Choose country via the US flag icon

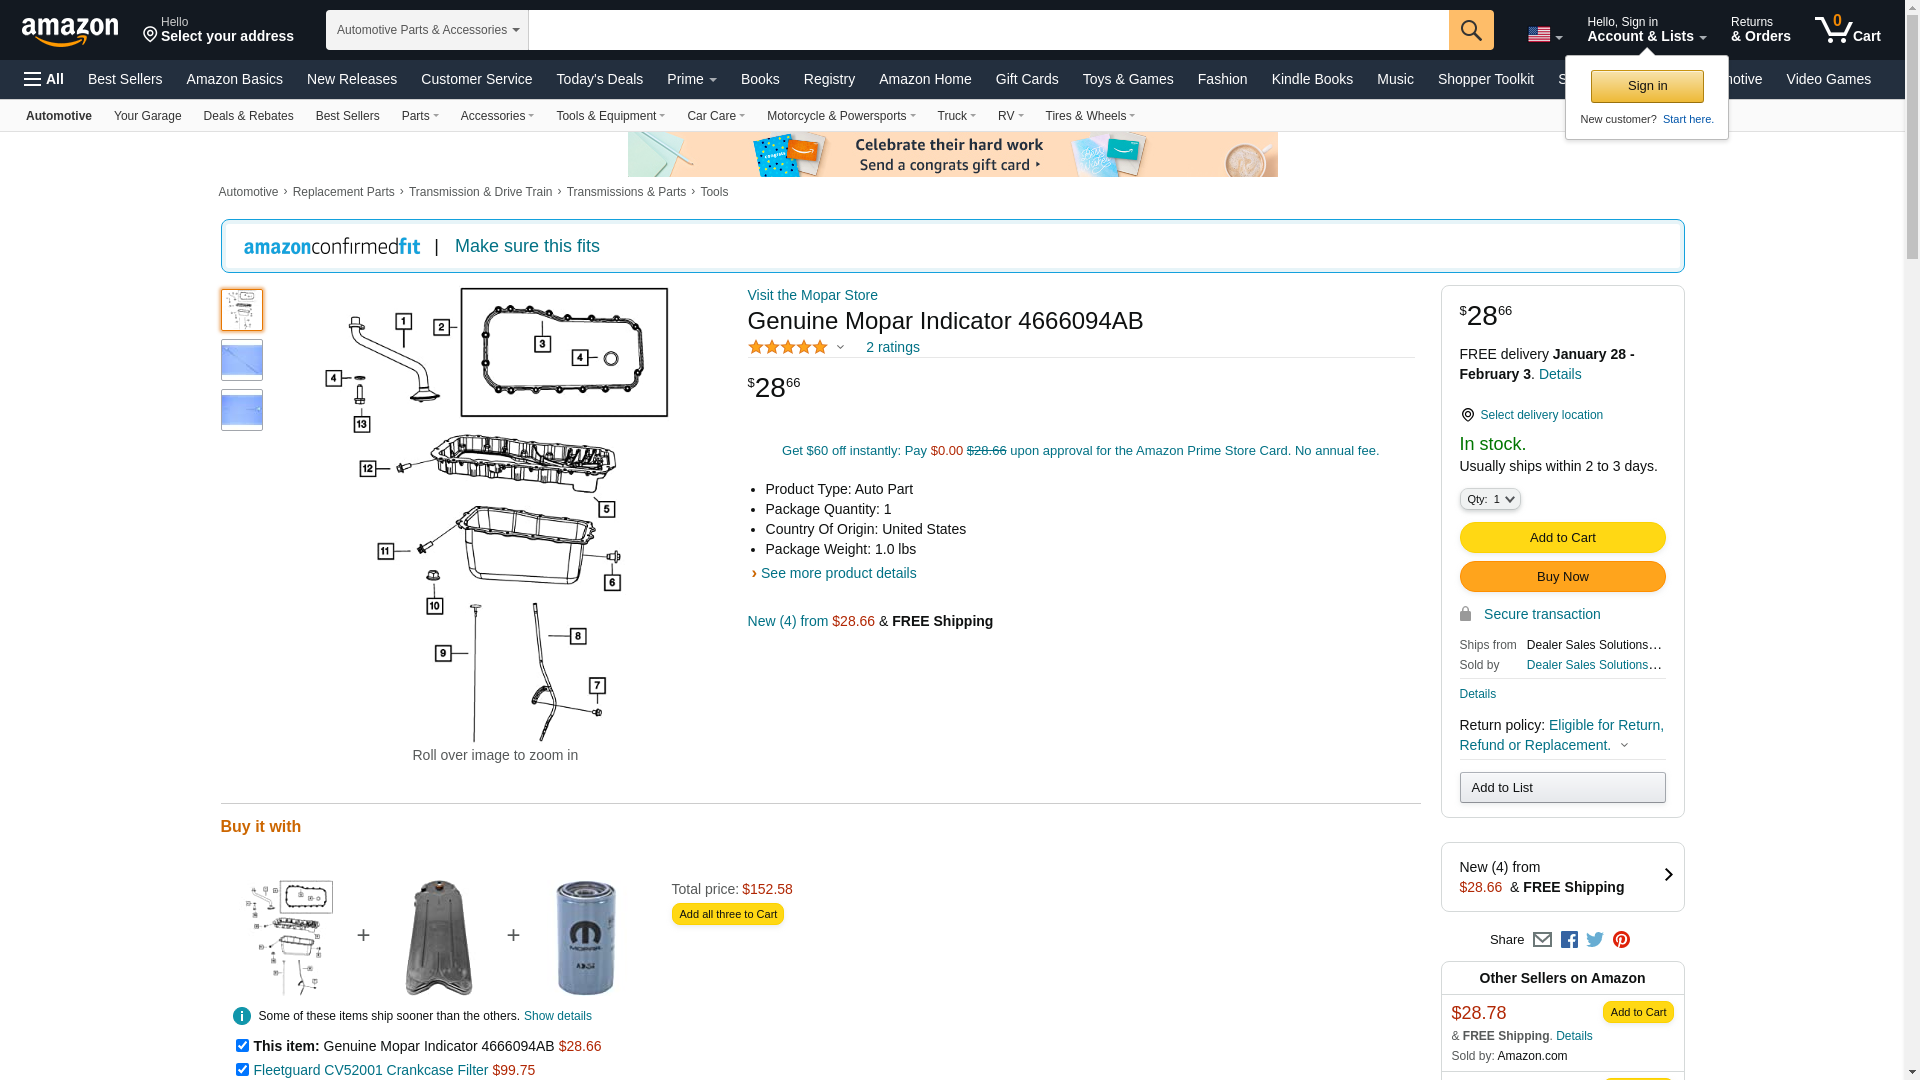(x=1544, y=35)
